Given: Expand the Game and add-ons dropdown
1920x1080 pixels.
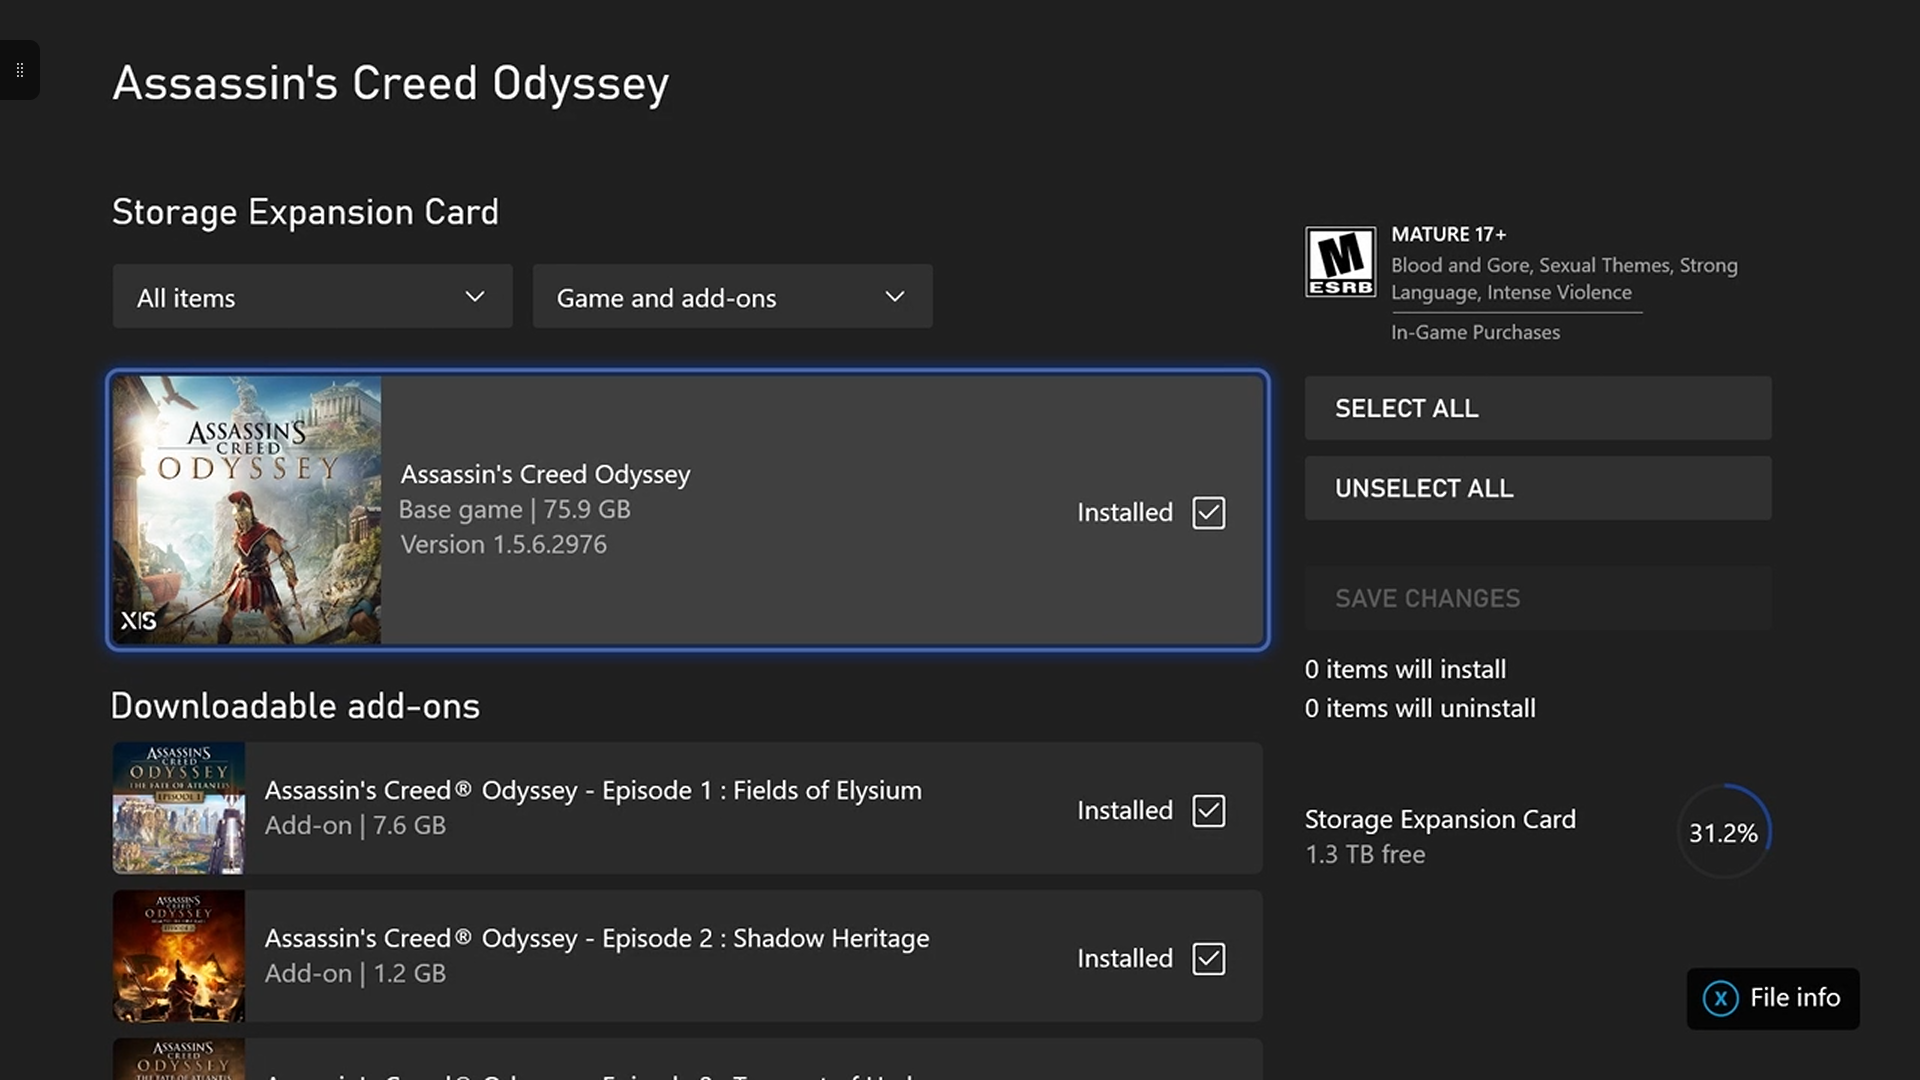Looking at the screenshot, I should [732, 297].
